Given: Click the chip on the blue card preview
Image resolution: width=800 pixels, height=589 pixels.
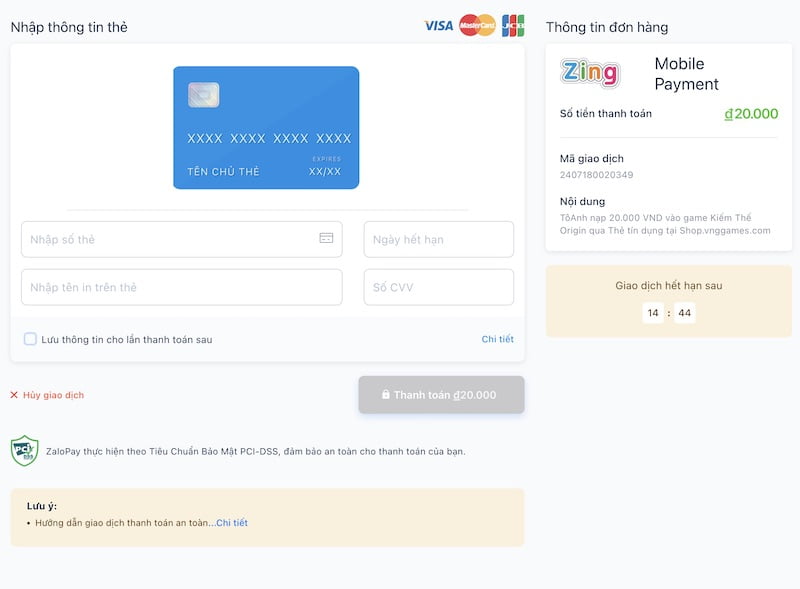Looking at the screenshot, I should 203,95.
